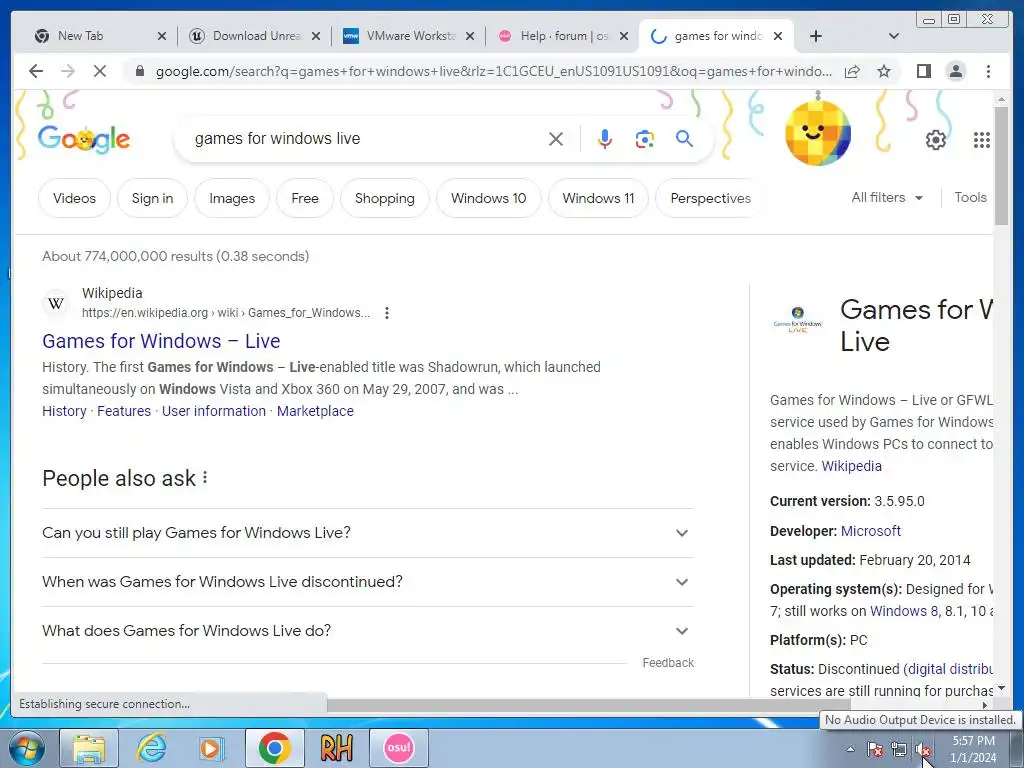Open Wikipedia link in knowledge panel

coord(852,466)
